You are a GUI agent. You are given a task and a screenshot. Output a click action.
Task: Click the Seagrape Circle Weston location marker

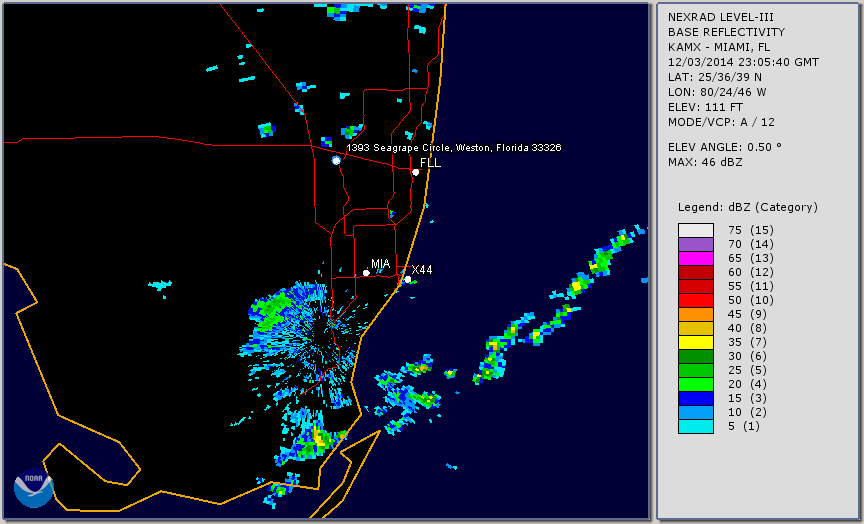[x=336, y=160]
